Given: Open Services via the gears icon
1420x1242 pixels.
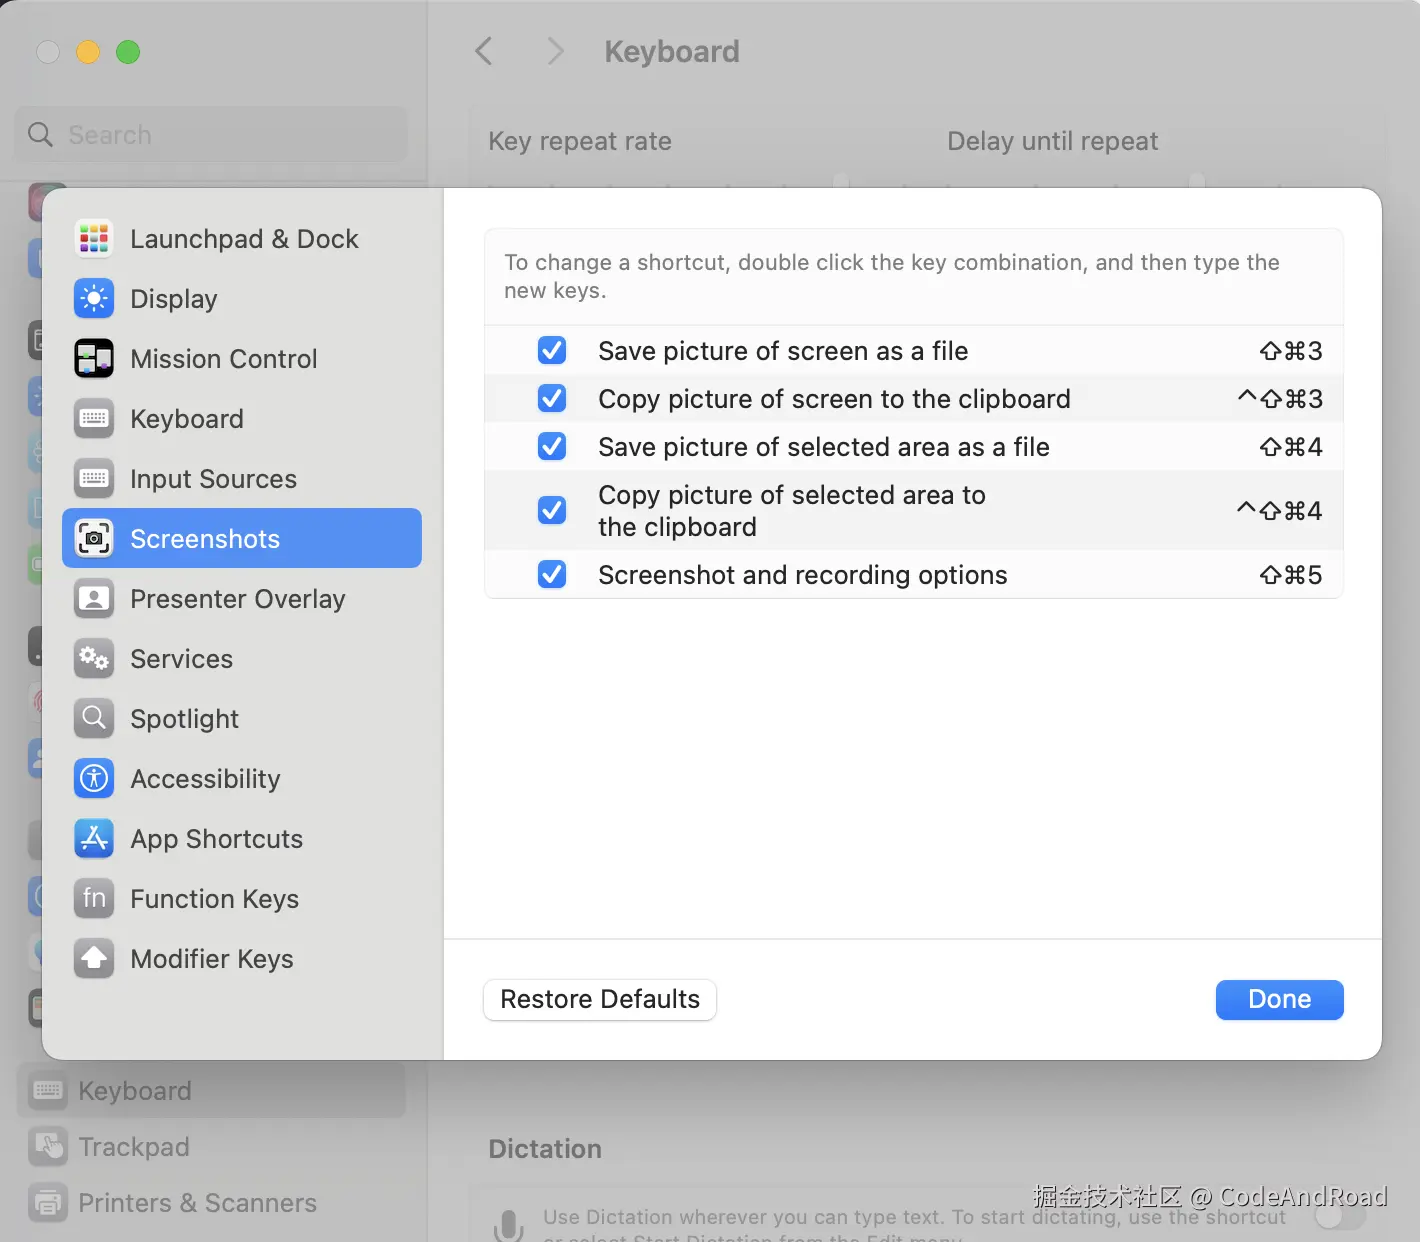Looking at the screenshot, I should click(94, 659).
